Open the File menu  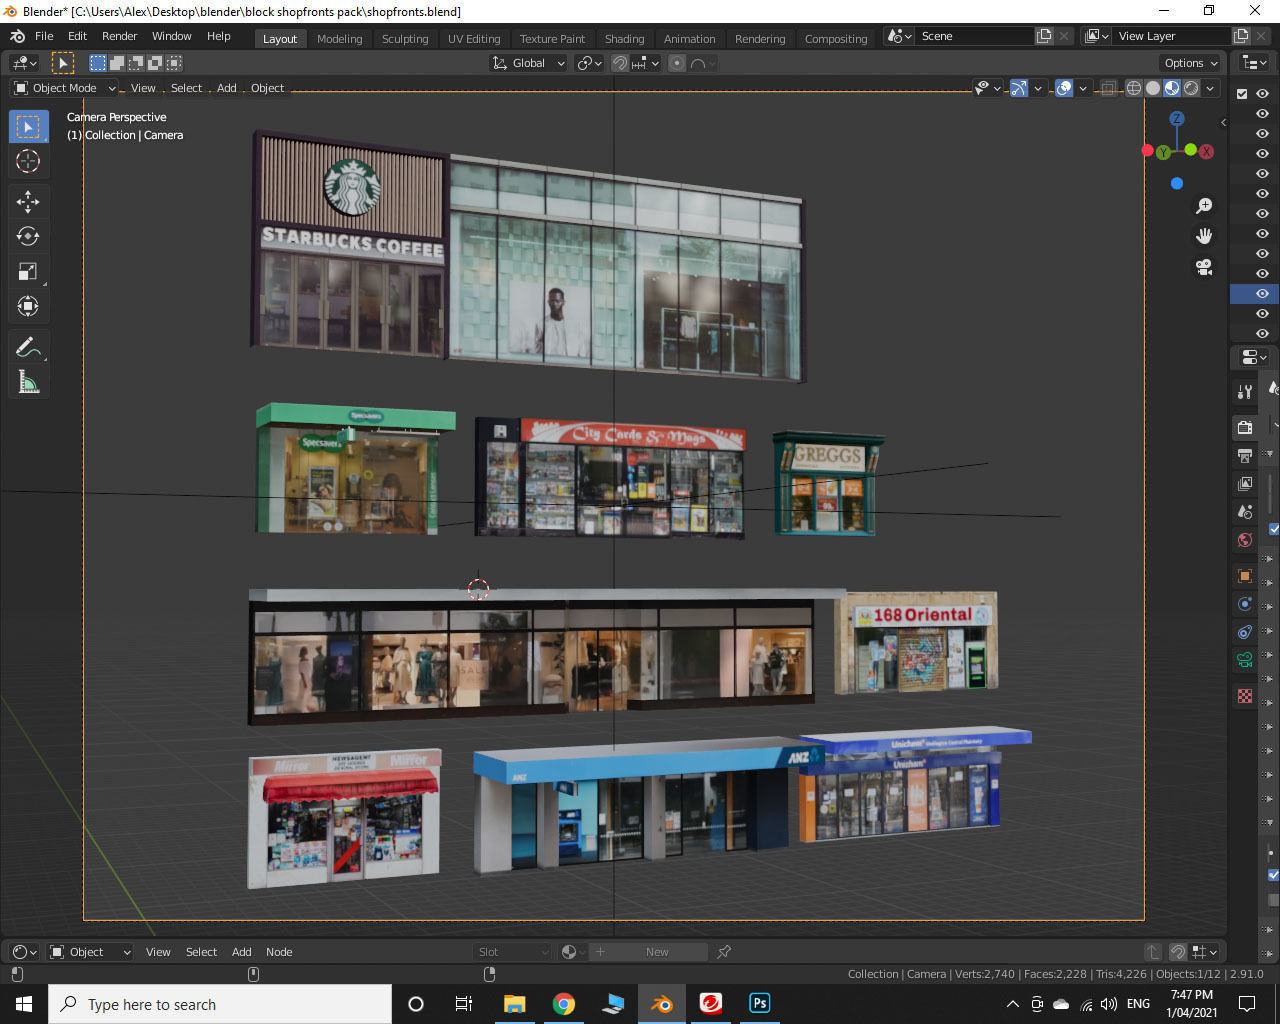pyautogui.click(x=44, y=36)
